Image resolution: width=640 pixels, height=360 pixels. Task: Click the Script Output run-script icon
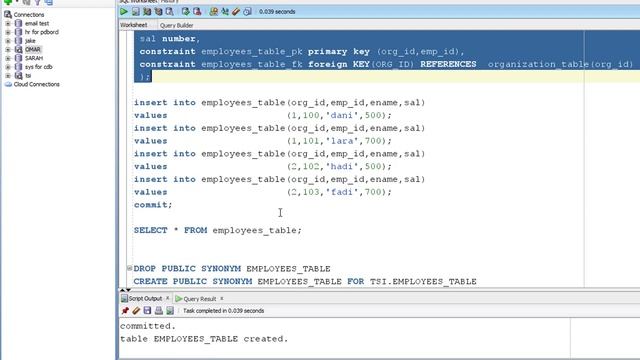click(x=170, y=311)
